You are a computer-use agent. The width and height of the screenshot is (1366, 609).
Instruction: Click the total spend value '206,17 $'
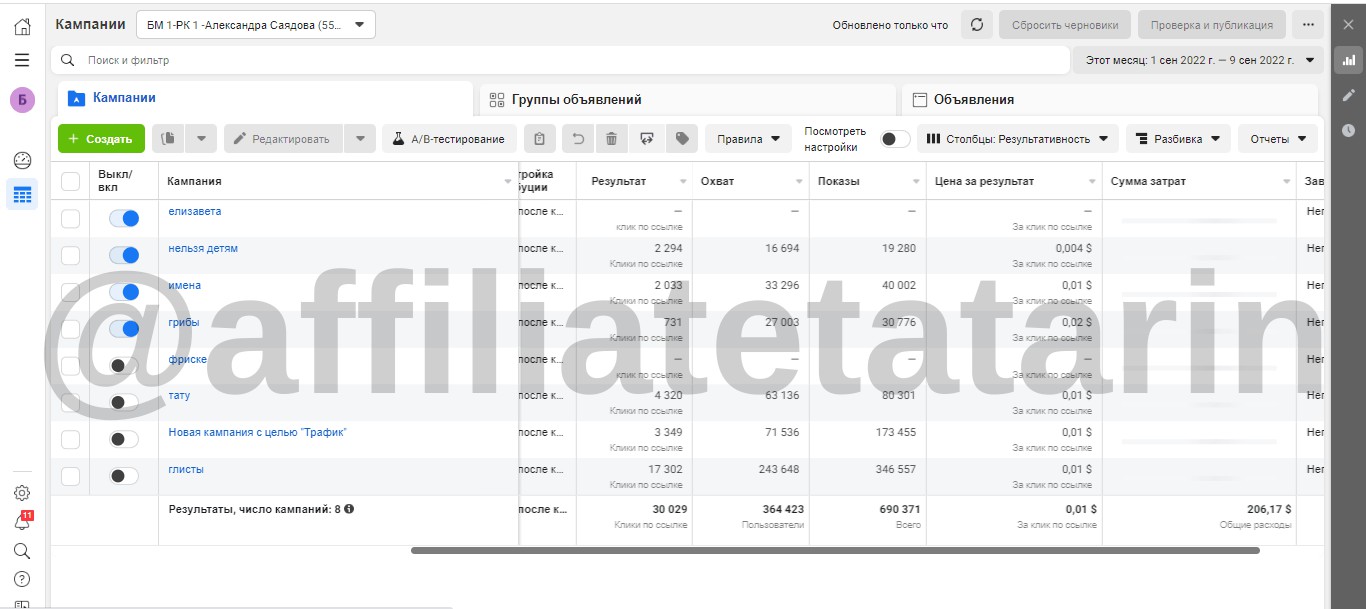pyautogui.click(x=1269, y=509)
